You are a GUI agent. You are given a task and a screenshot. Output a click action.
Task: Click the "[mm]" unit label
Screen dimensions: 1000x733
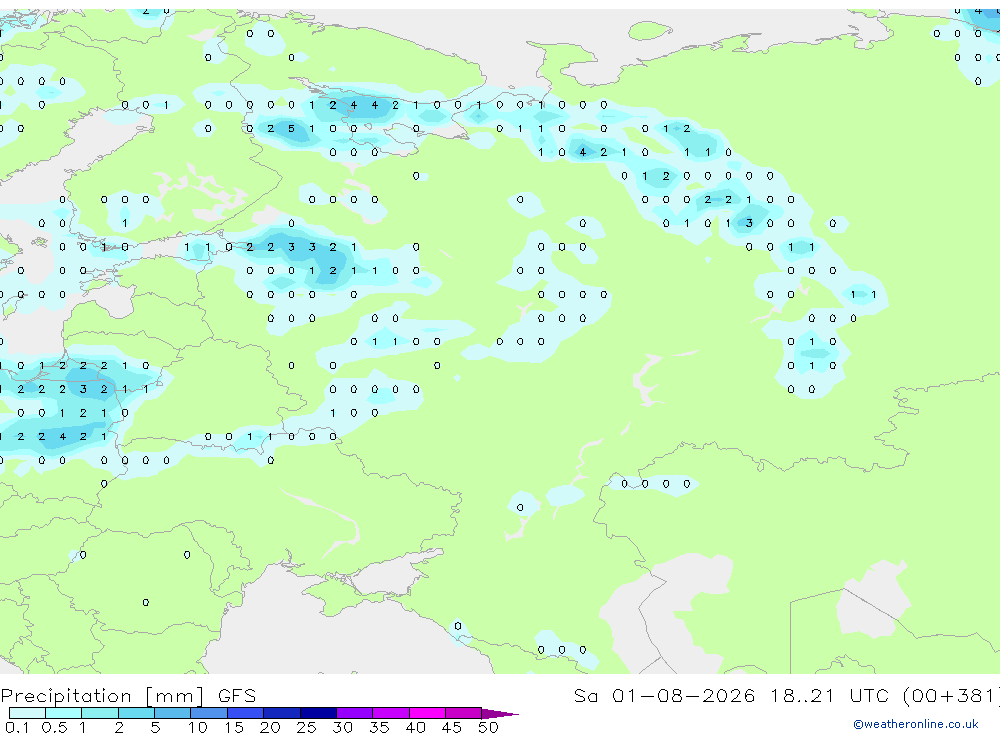tap(174, 696)
